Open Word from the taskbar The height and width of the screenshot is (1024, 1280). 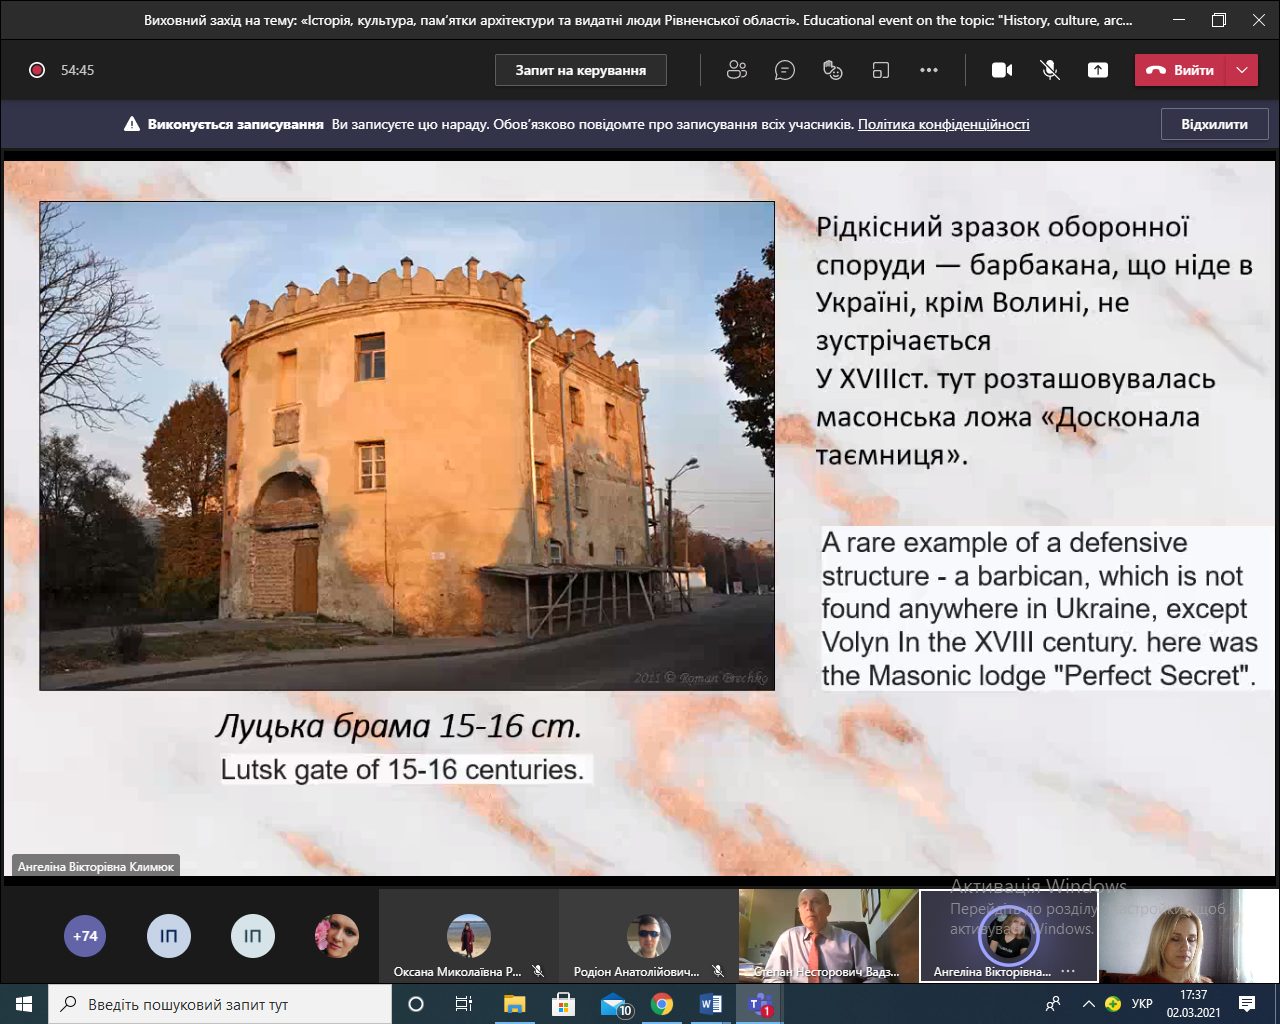[x=711, y=1004]
